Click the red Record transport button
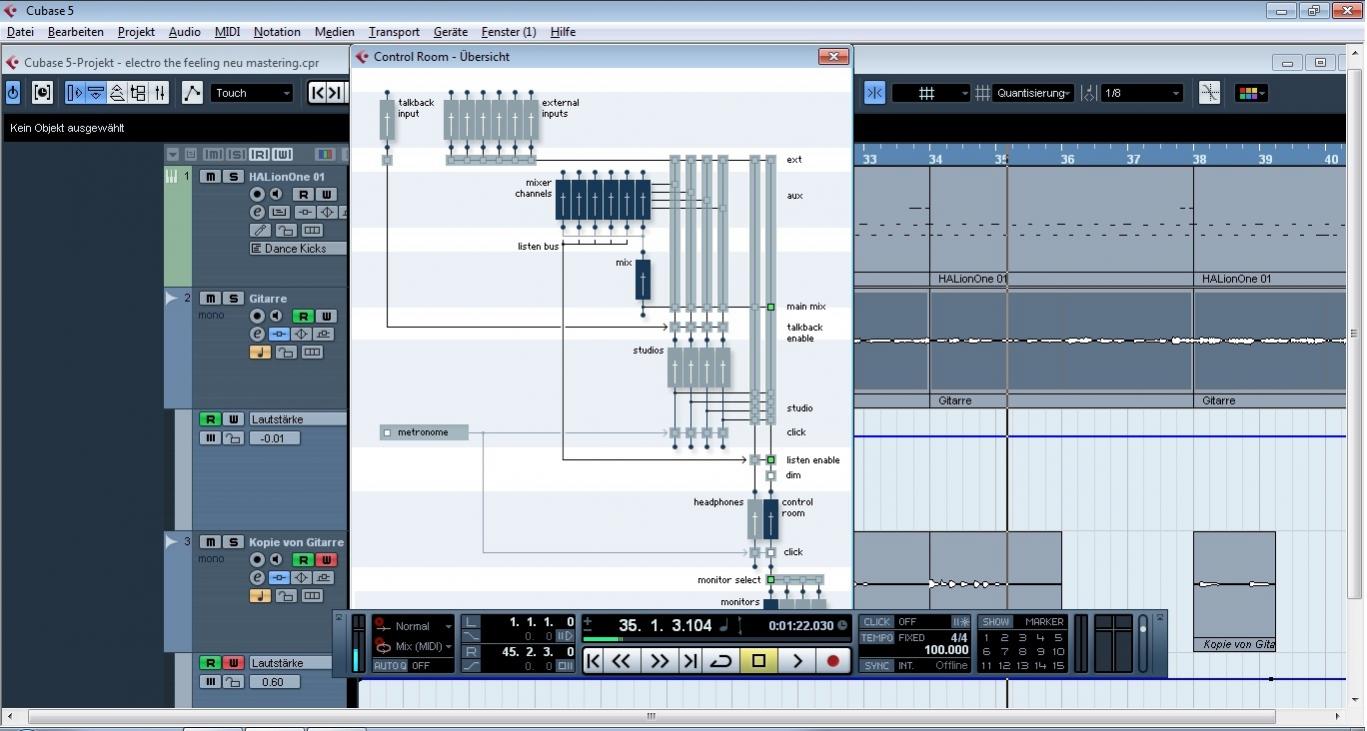 point(833,661)
